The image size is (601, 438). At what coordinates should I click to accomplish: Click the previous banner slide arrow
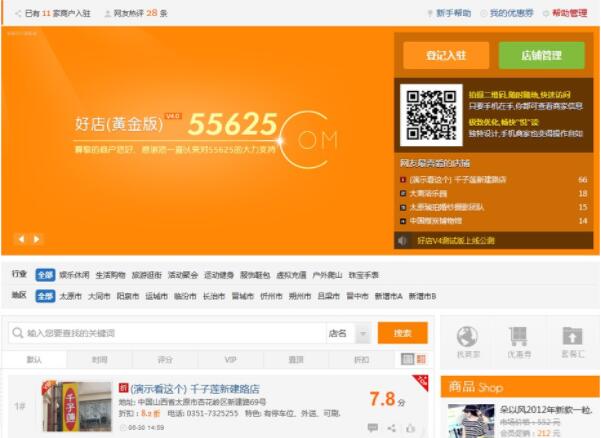21,239
